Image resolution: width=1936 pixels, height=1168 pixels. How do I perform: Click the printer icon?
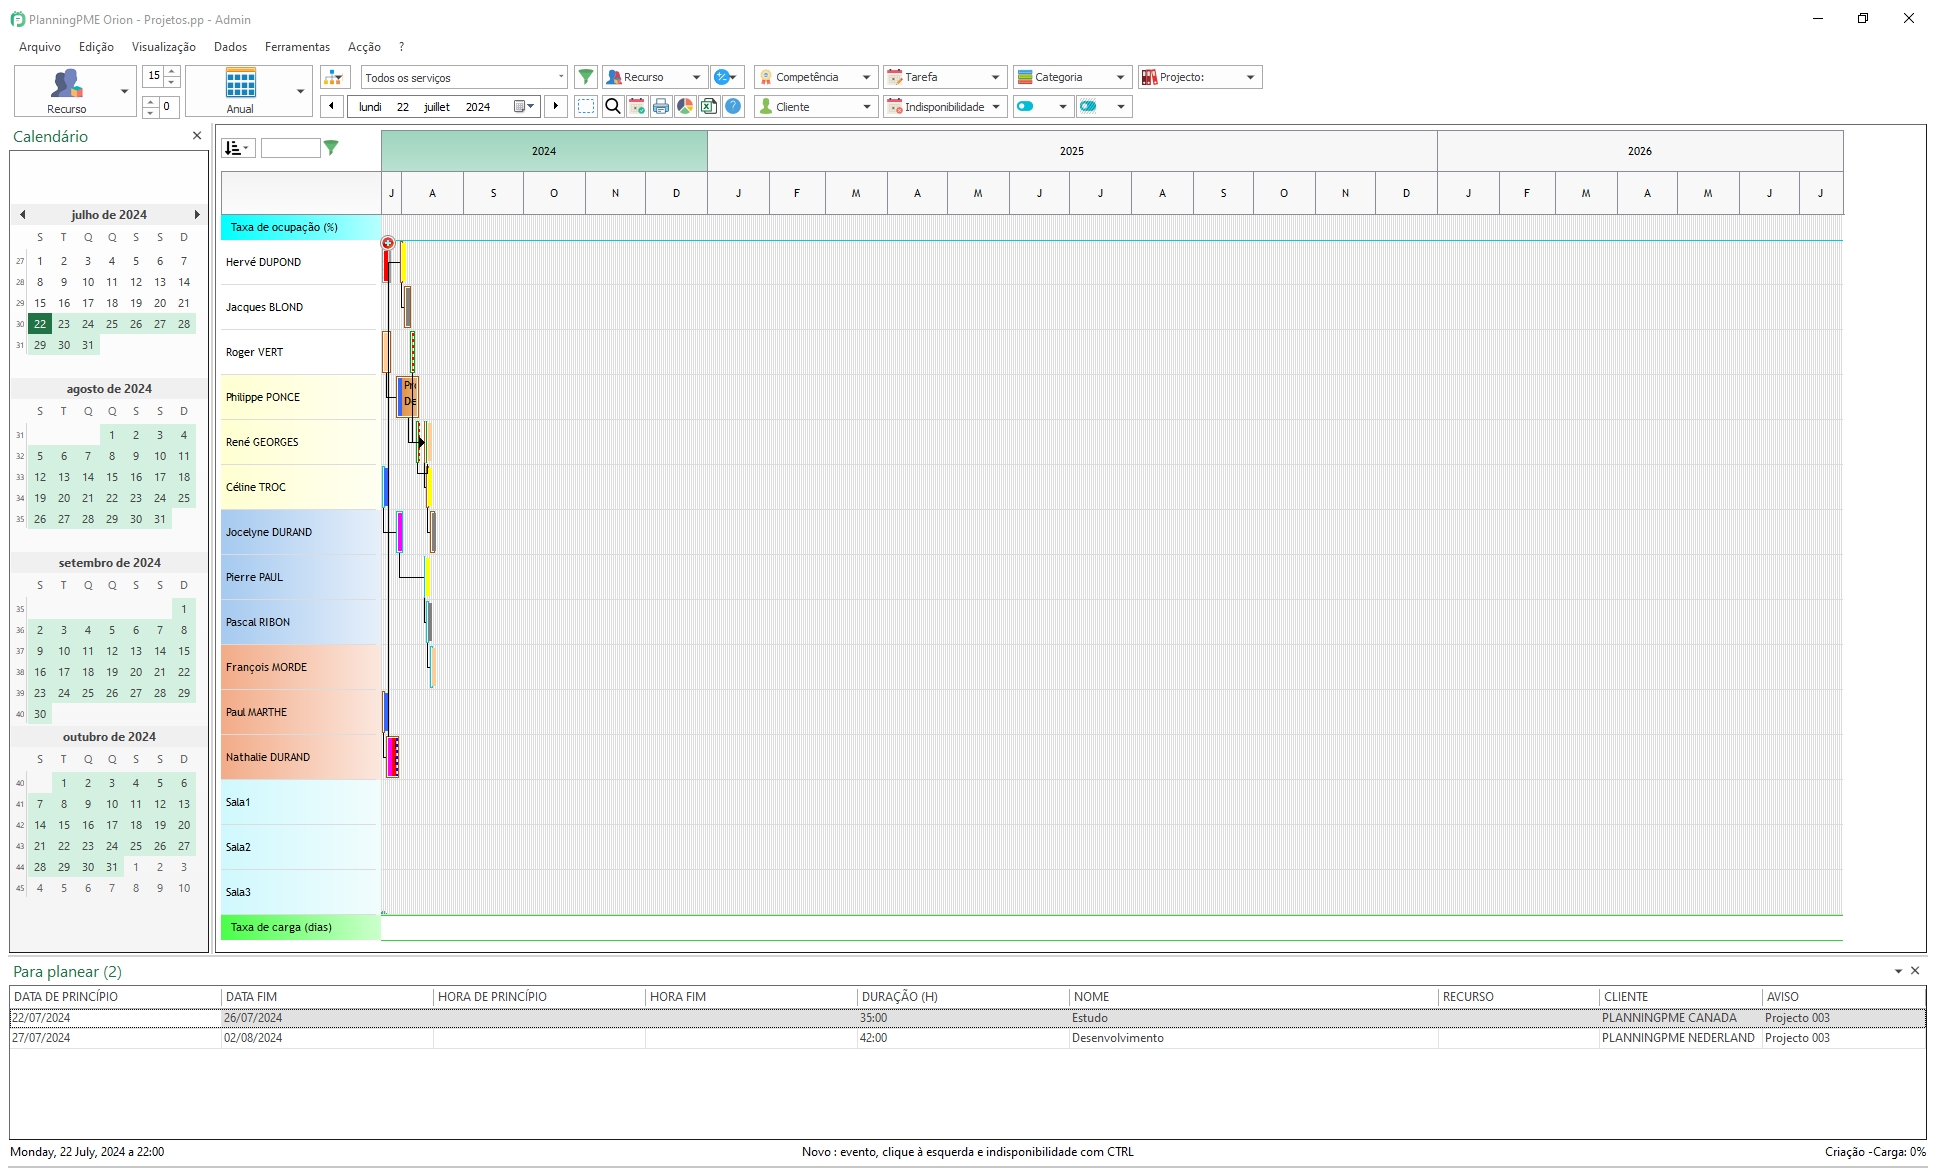coord(661,106)
